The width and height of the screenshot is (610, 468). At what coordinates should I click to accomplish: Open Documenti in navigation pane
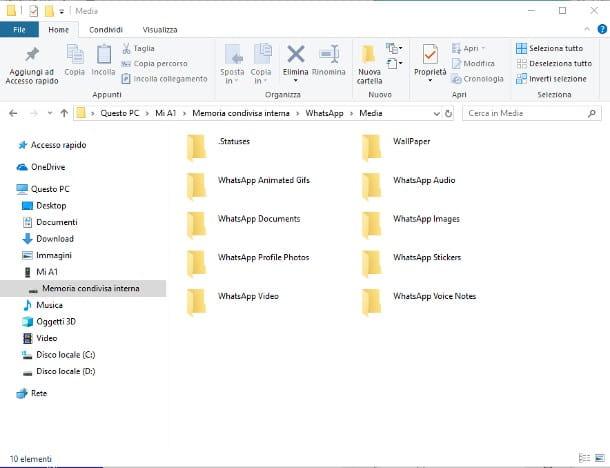(50, 222)
